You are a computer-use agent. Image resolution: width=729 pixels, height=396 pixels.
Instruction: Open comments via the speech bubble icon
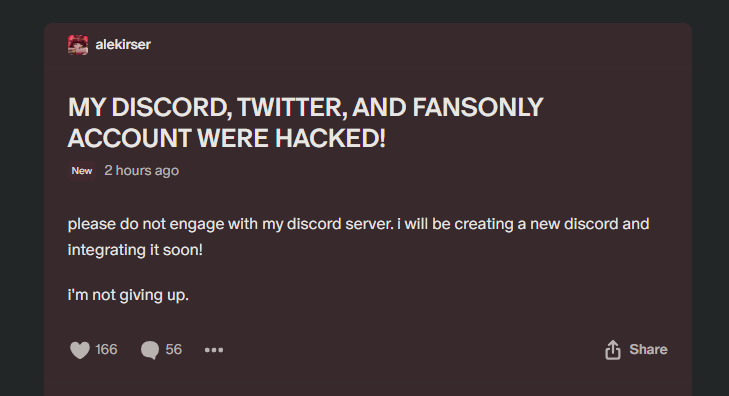pyautogui.click(x=150, y=350)
